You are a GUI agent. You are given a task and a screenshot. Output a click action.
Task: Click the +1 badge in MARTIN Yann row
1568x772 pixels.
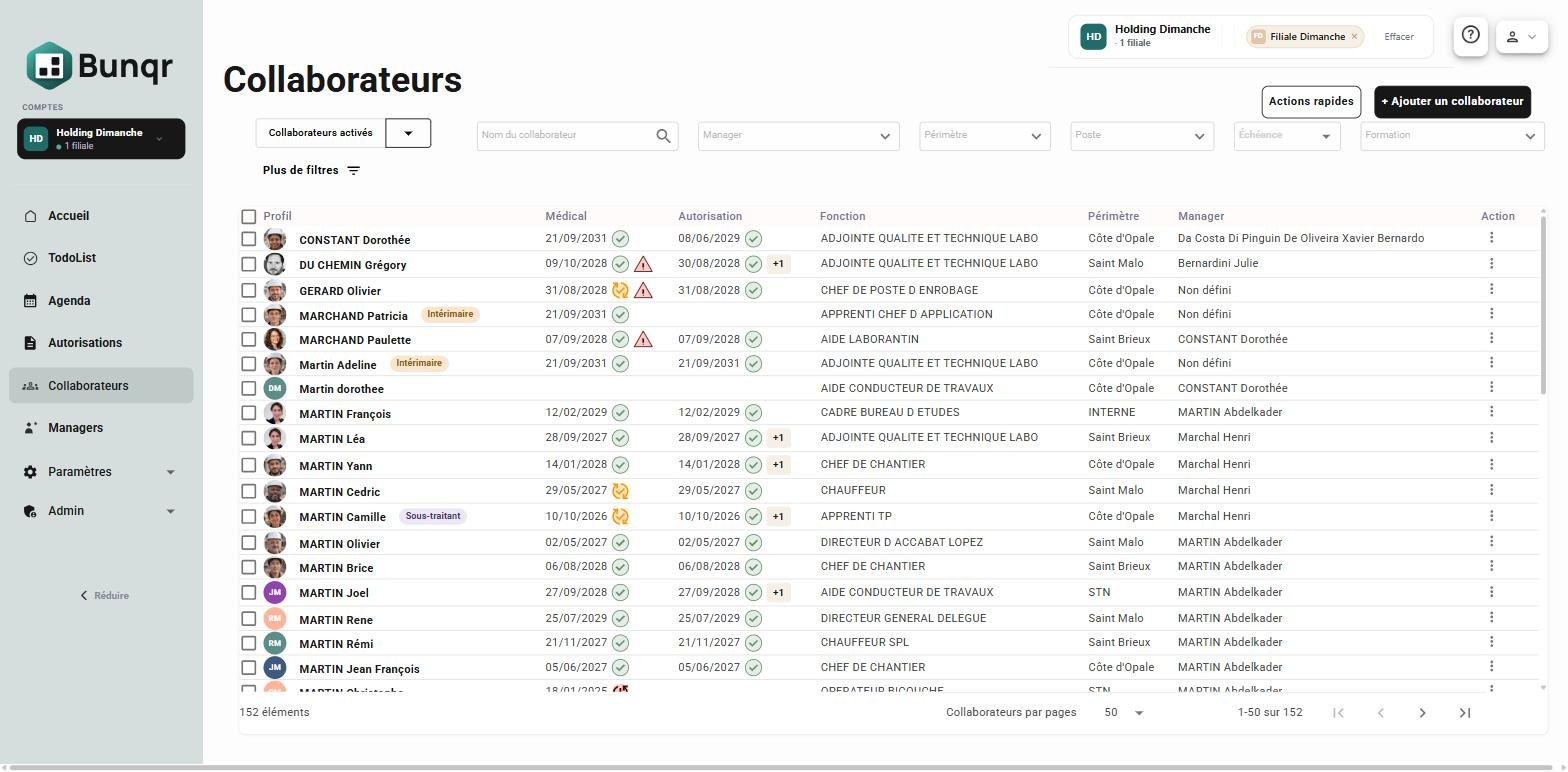[779, 465]
